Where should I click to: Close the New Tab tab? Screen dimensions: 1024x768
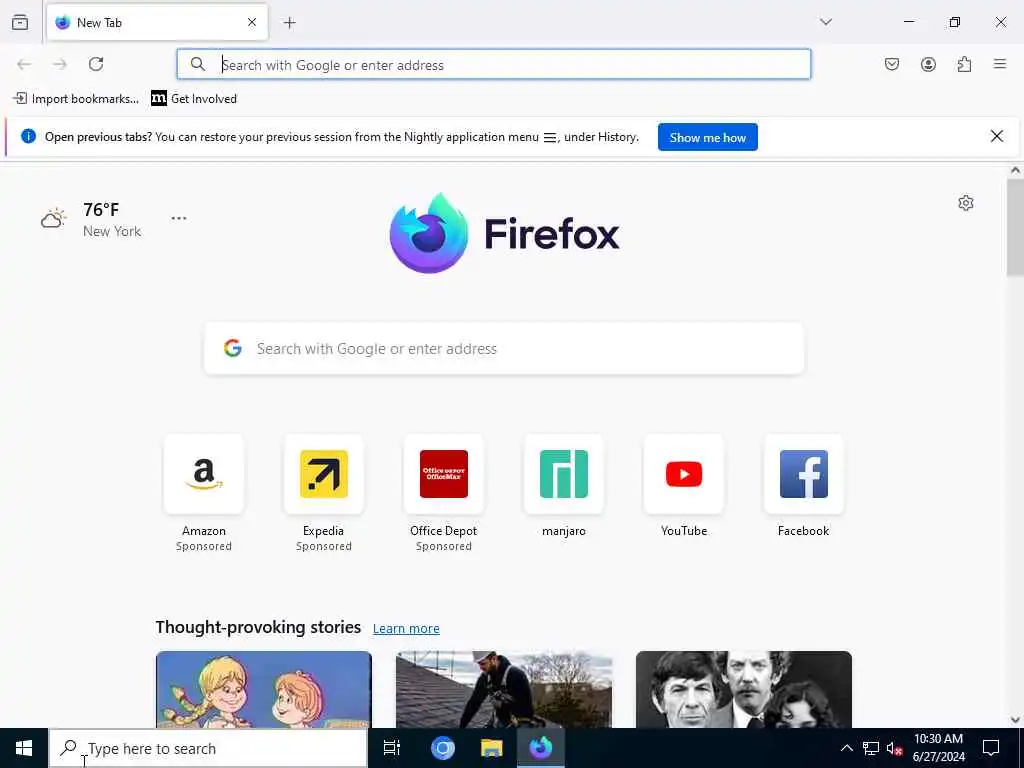click(252, 22)
